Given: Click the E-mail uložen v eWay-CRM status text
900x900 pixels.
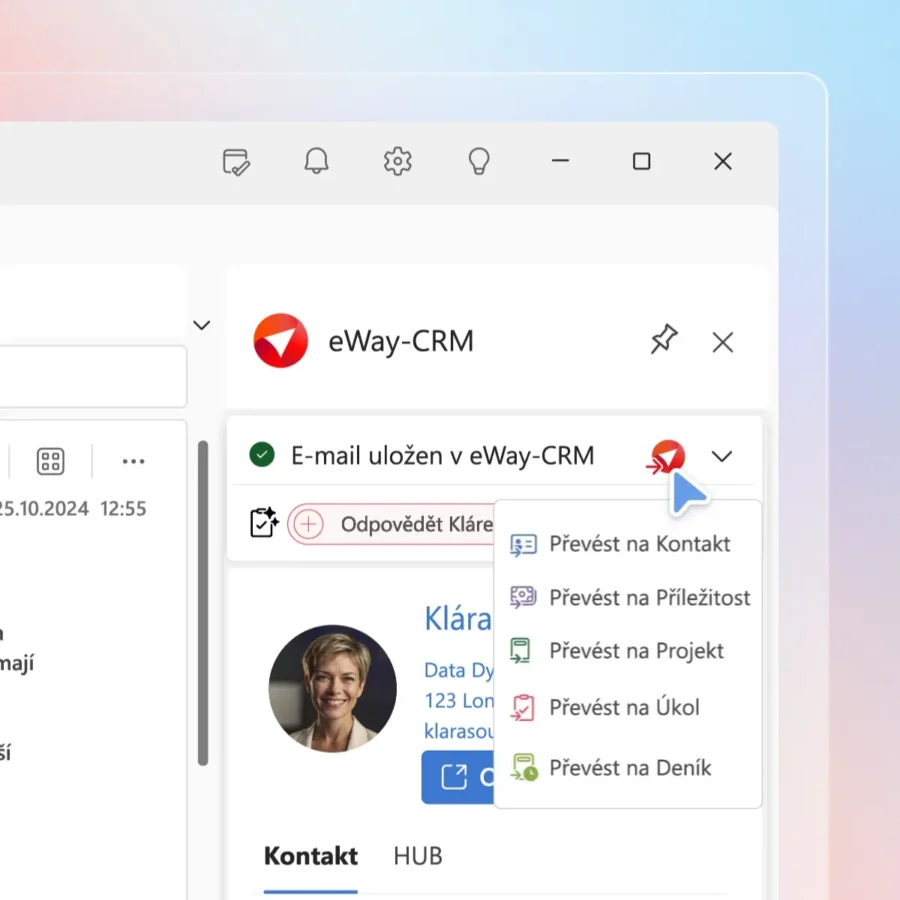Looking at the screenshot, I should tap(443, 456).
